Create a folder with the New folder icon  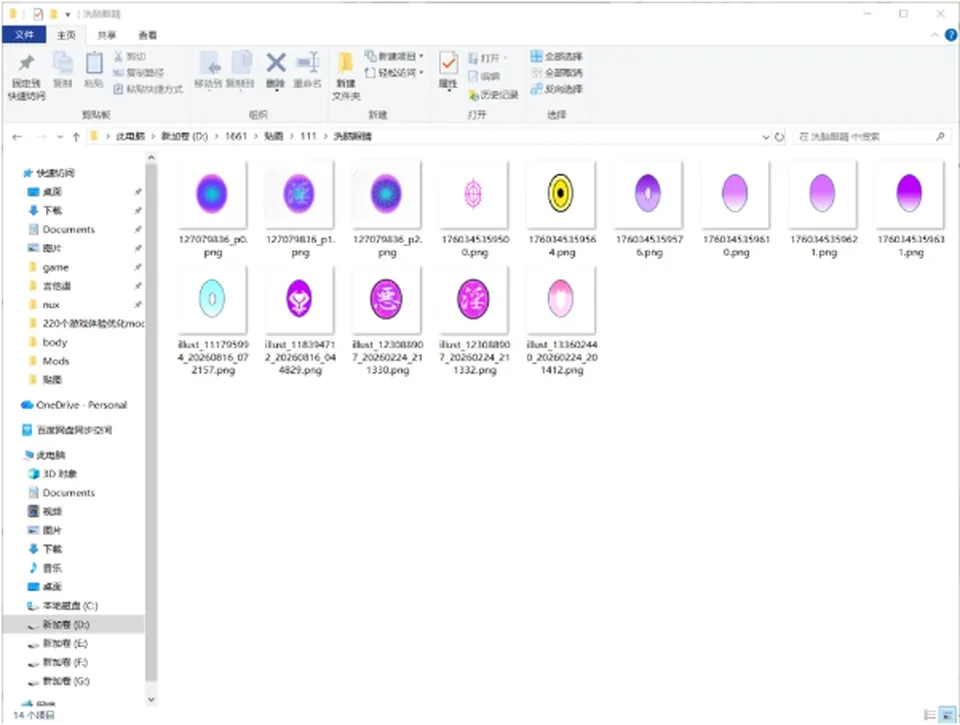tap(346, 63)
